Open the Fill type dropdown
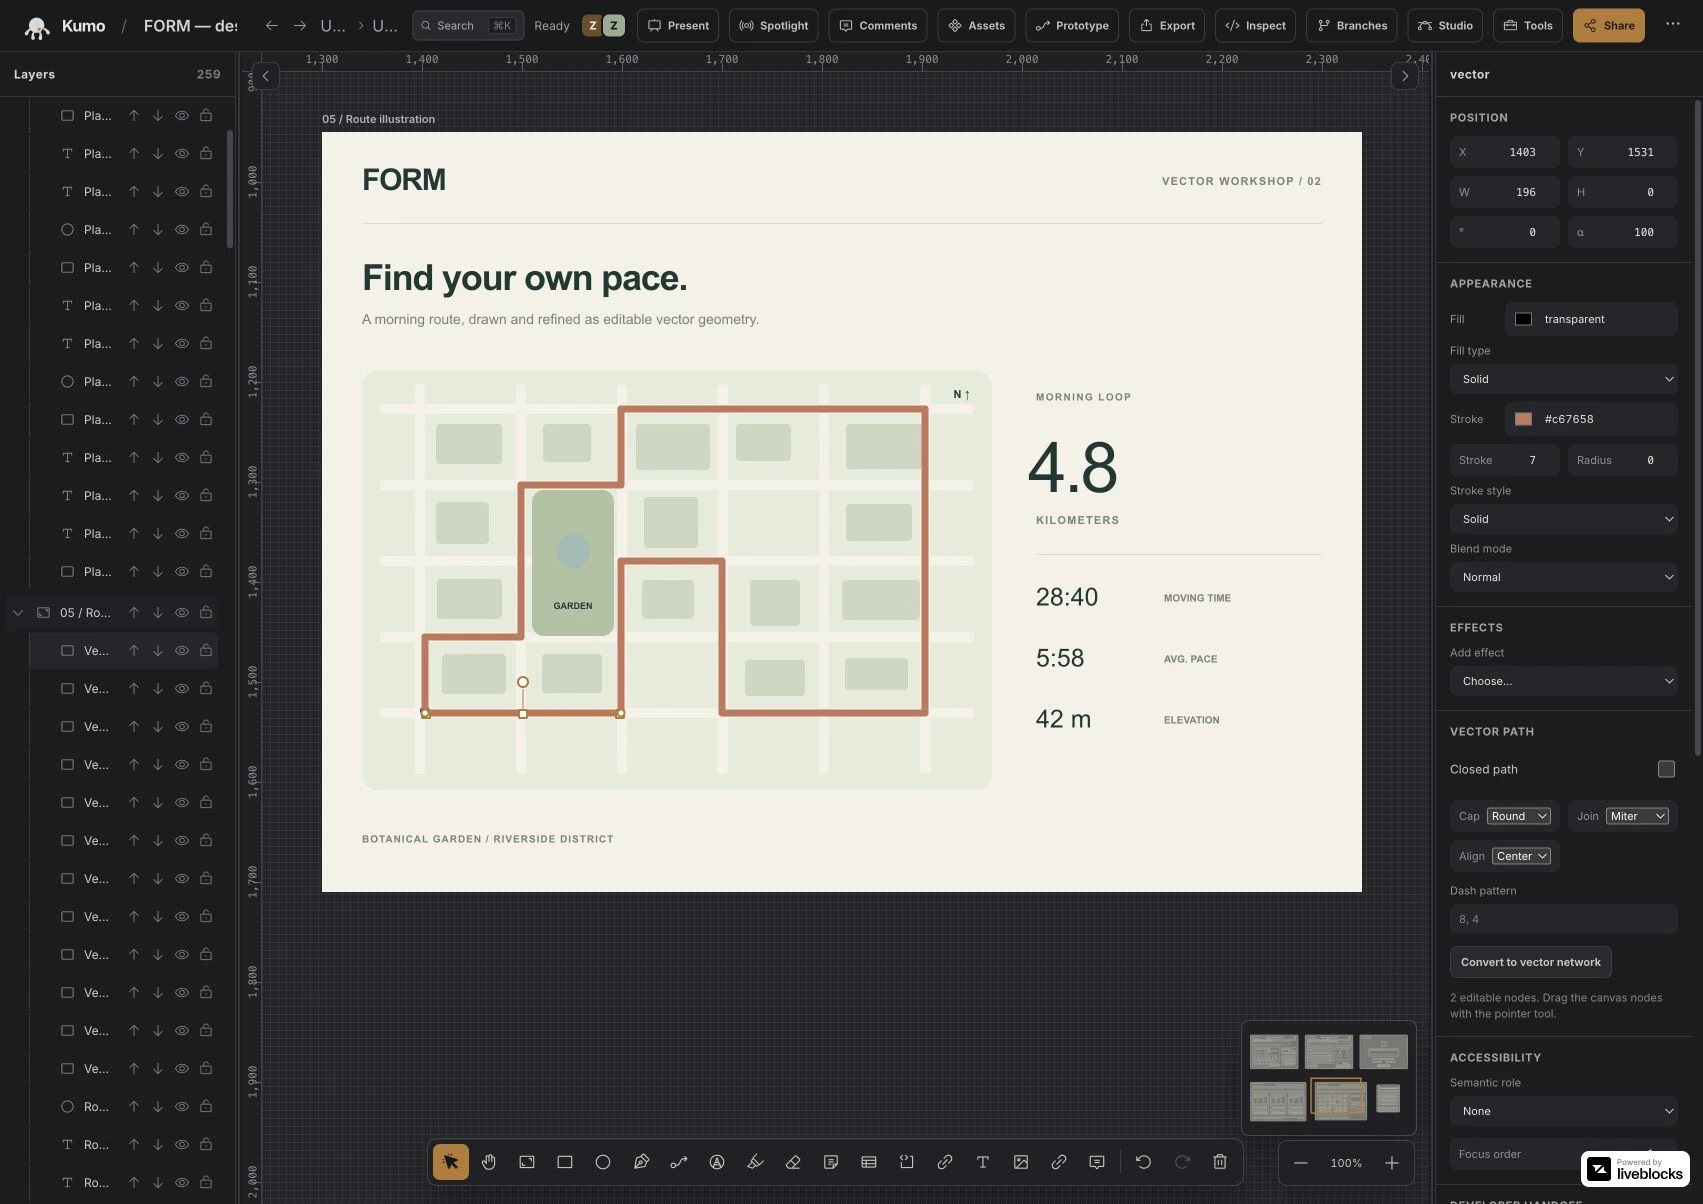 tap(1564, 379)
